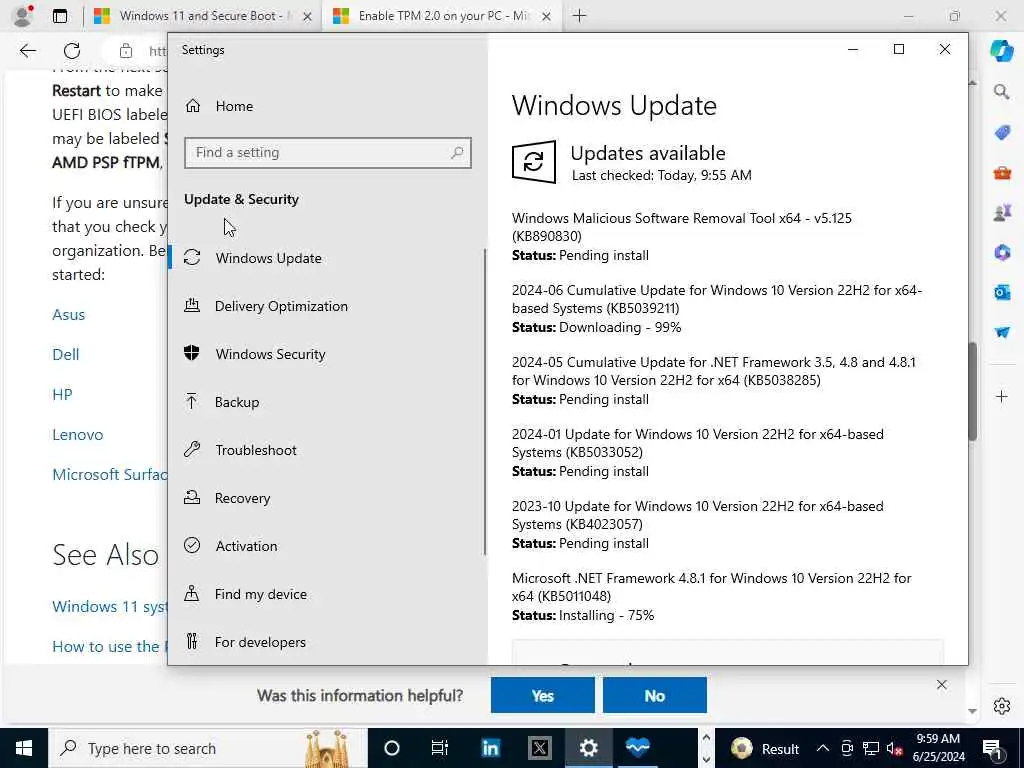Click the Settings gear on taskbar
The width and height of the screenshot is (1024, 768).
click(588, 748)
